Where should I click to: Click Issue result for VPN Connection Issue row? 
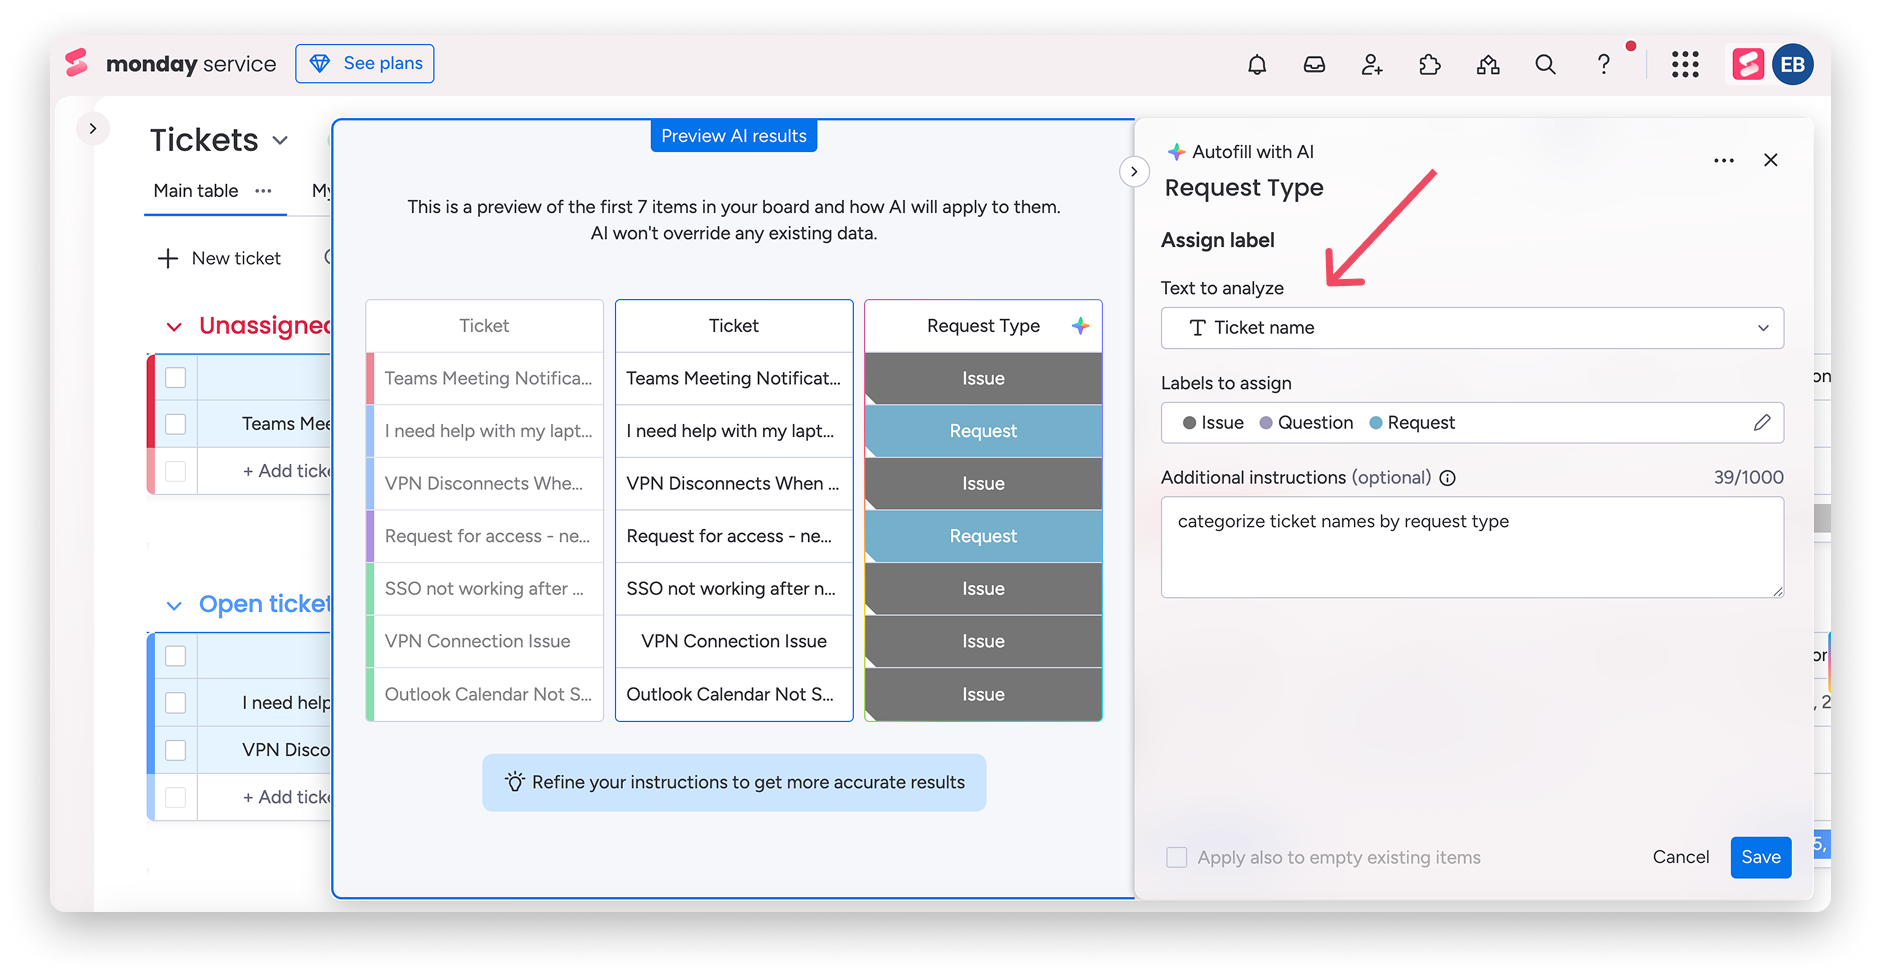click(983, 641)
